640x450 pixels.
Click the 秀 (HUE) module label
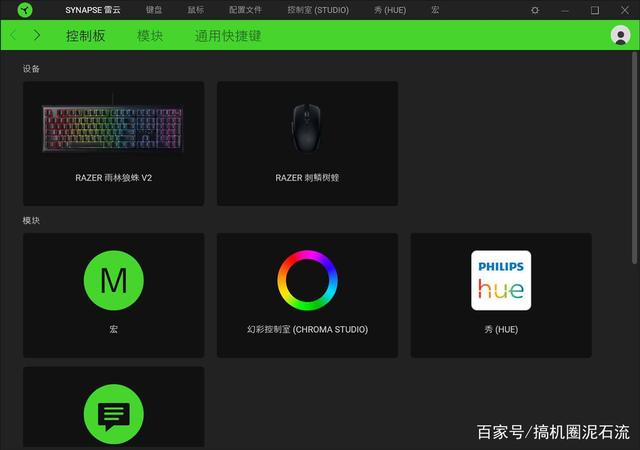click(501, 329)
